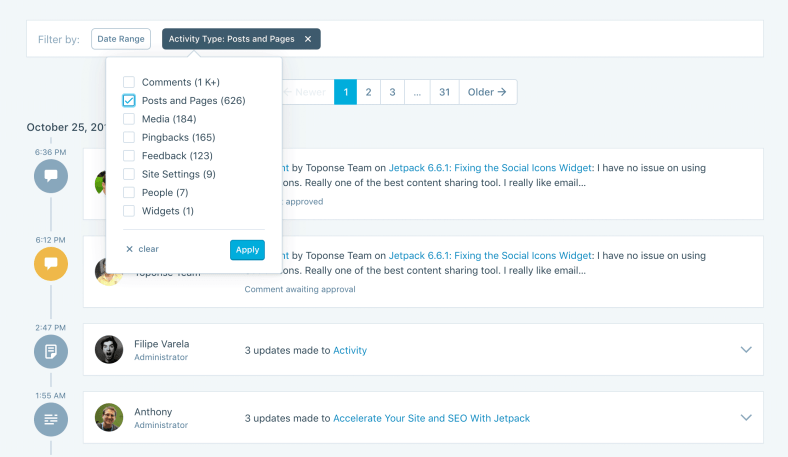
Task: Tick the Pingbacks (165) filter option
Action: [129, 137]
